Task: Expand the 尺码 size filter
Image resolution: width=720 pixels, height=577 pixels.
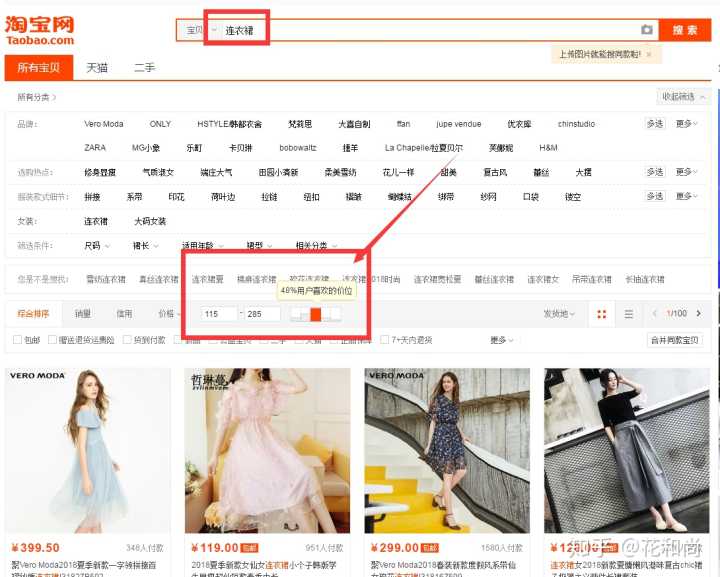Action: (96, 245)
